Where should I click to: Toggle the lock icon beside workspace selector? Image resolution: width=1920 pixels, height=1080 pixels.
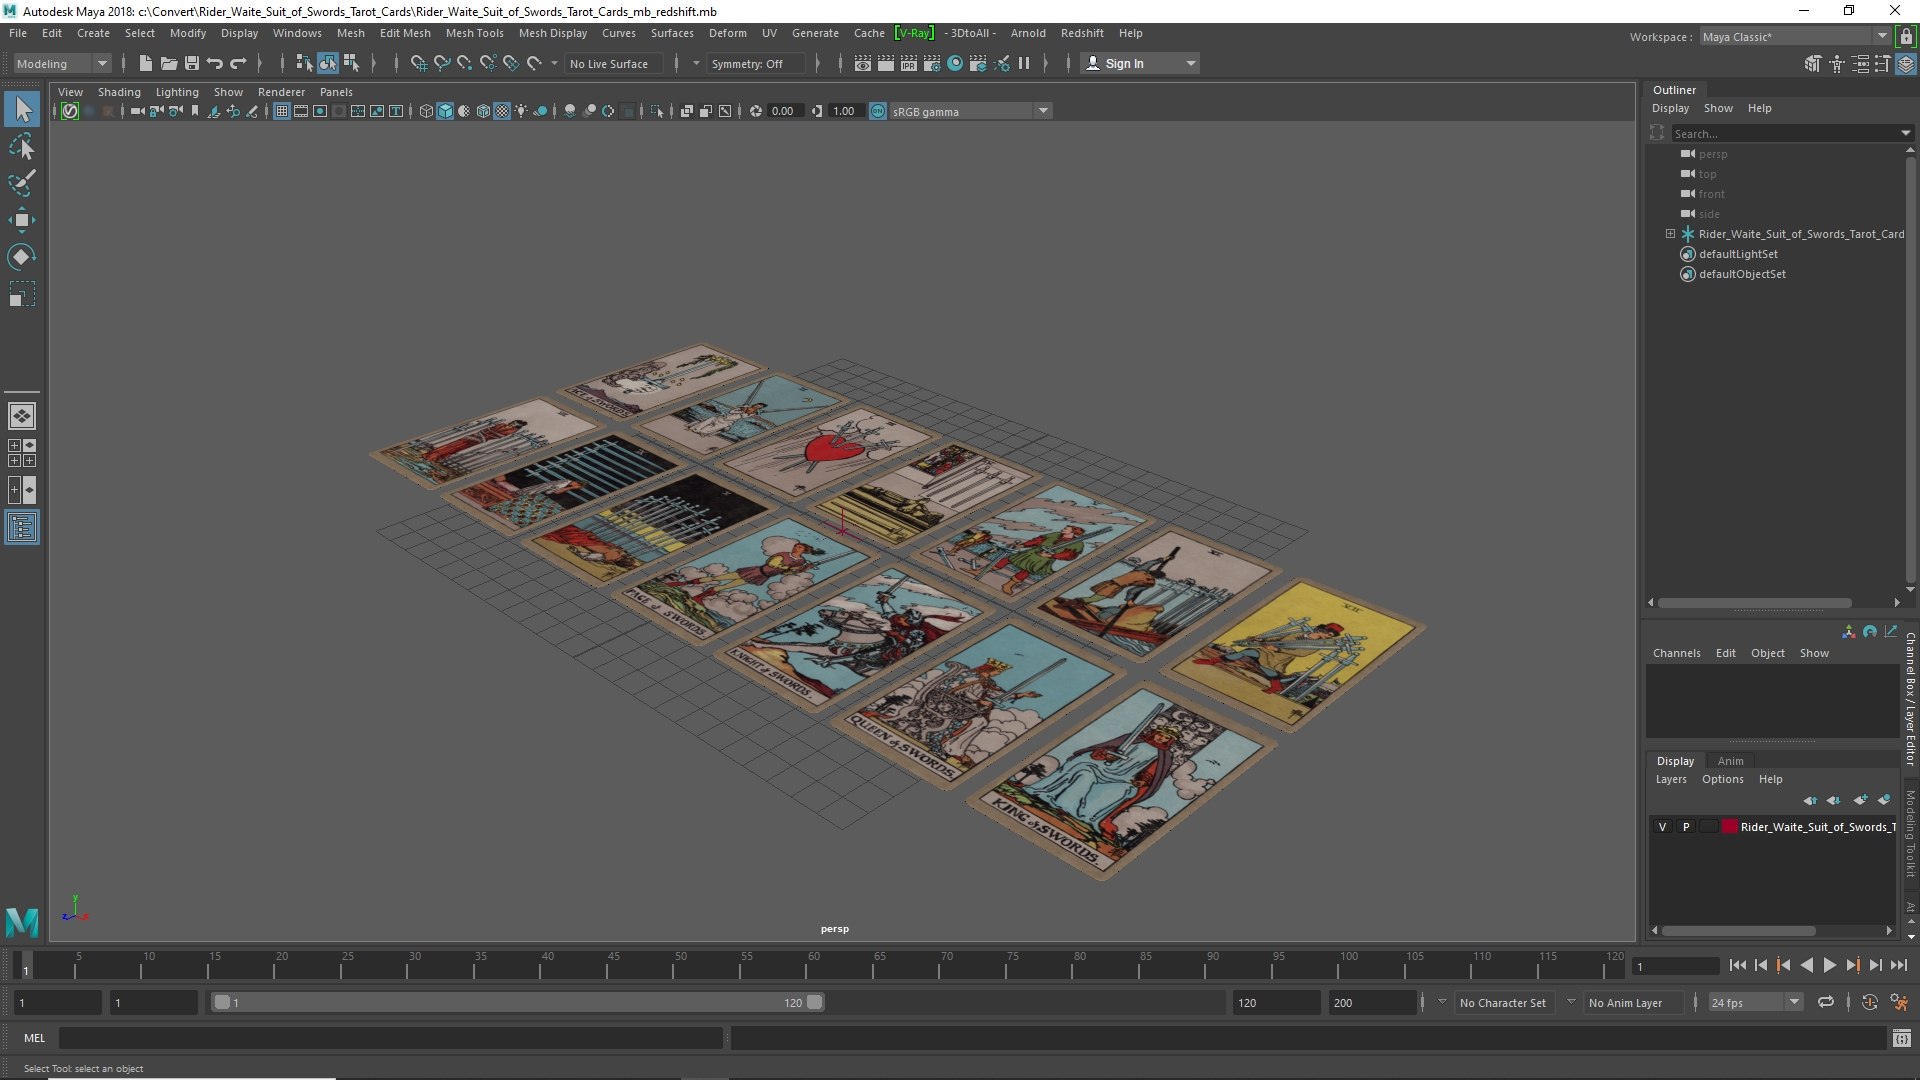(1906, 36)
